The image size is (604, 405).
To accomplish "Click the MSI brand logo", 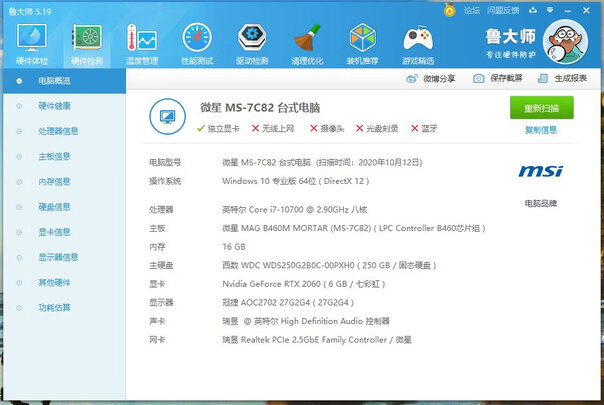I will (540, 172).
